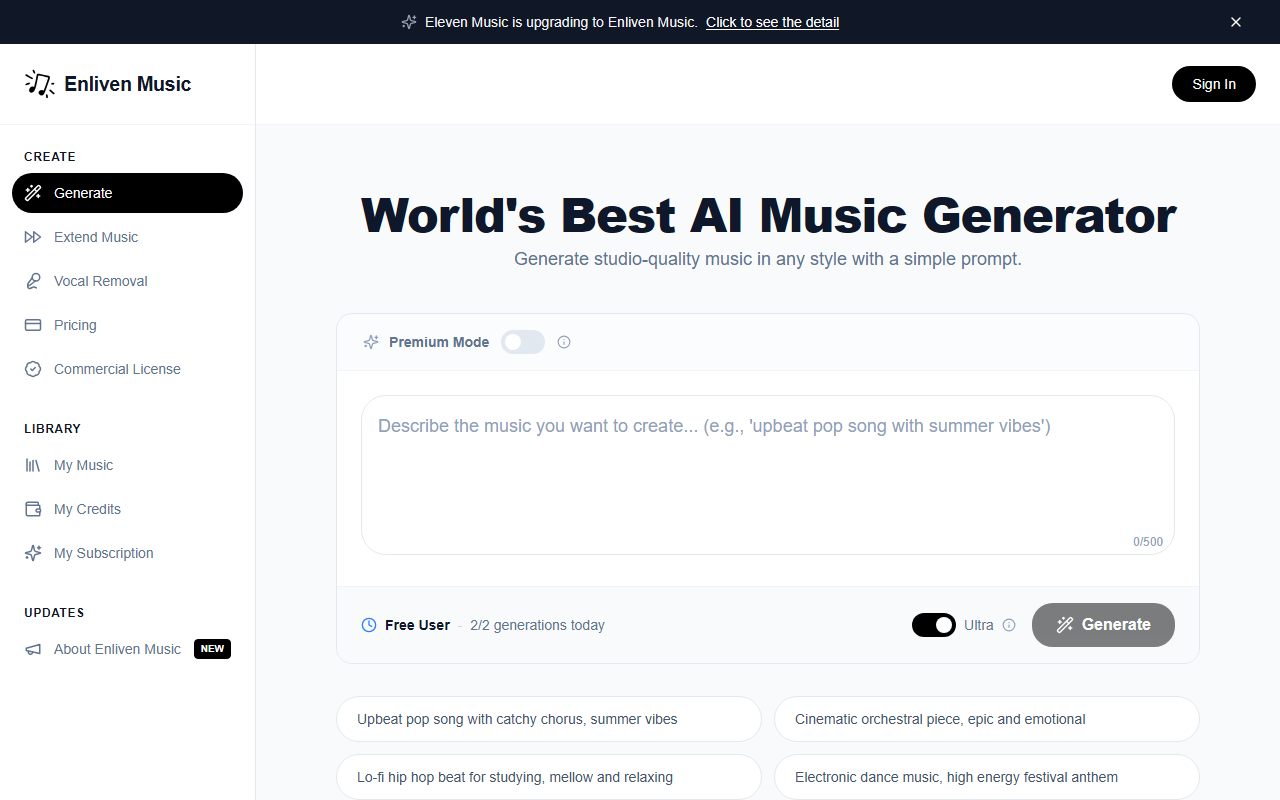
Task: Click the Sign In button
Action: pos(1214,84)
